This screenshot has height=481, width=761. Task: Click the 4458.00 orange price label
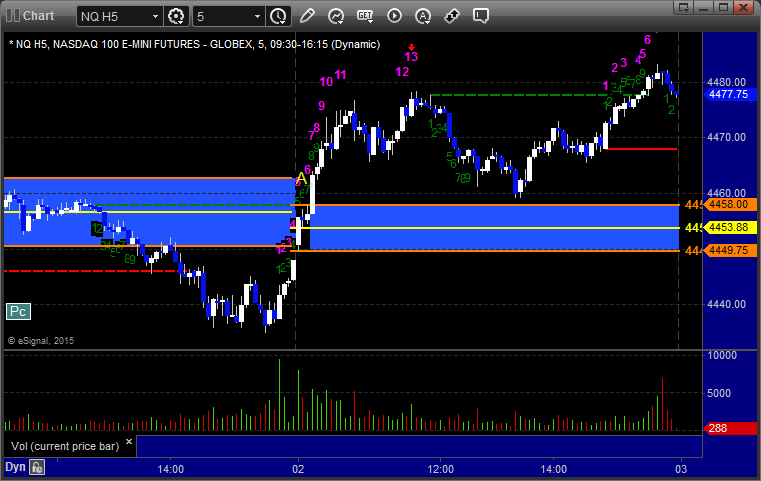(730, 204)
